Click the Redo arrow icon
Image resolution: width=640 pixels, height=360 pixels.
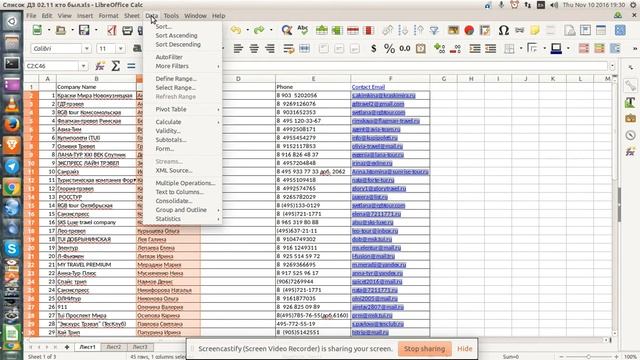point(259,30)
